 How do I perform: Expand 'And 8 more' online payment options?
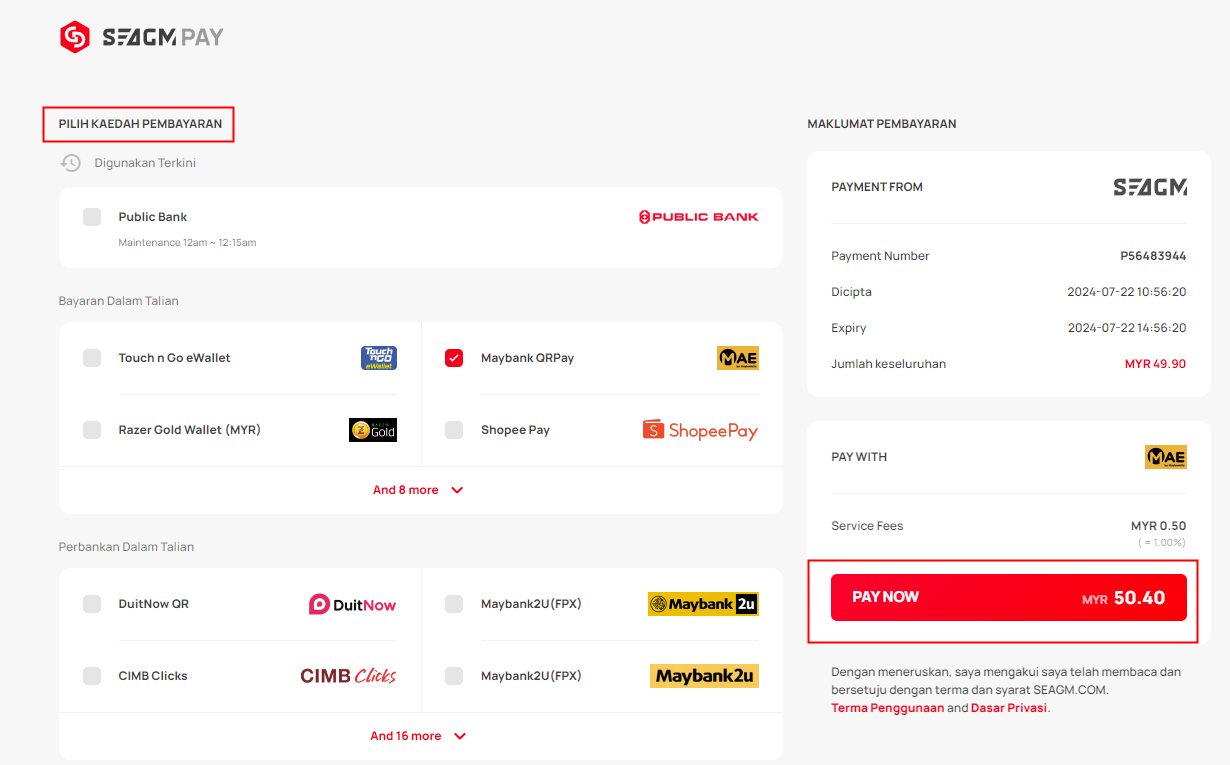pyautogui.click(x=418, y=490)
